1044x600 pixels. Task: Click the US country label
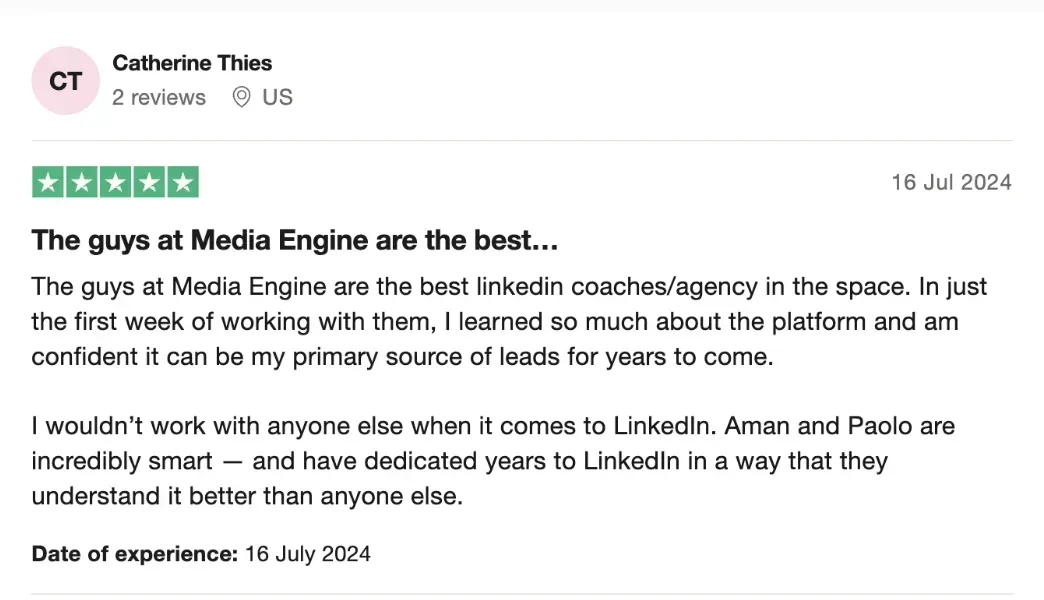tap(277, 97)
